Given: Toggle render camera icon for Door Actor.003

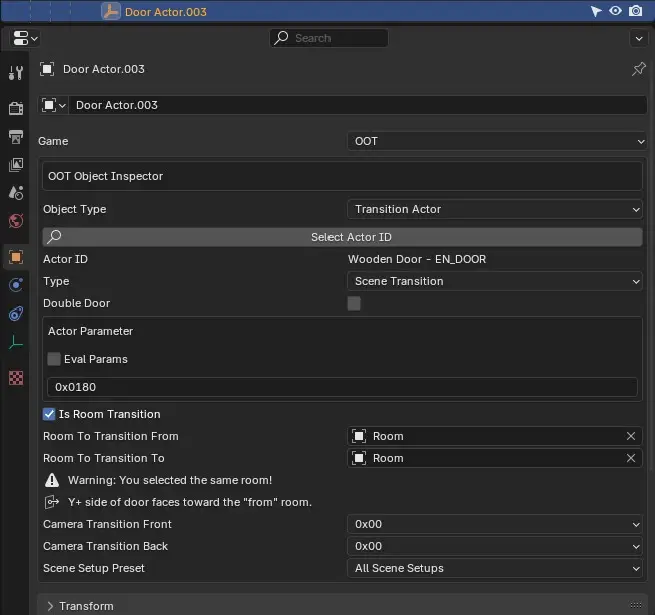Looking at the screenshot, I should 635,11.
